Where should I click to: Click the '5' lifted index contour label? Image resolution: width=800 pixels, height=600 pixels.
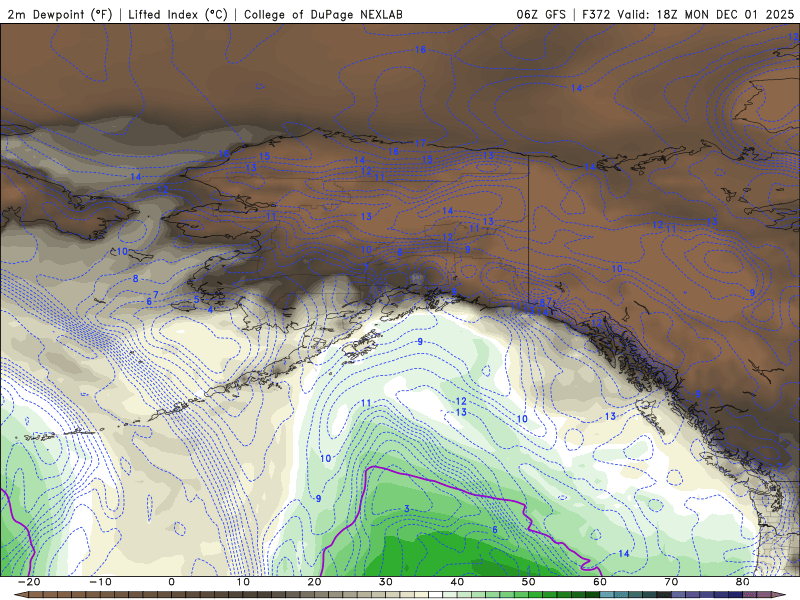[x=196, y=299]
